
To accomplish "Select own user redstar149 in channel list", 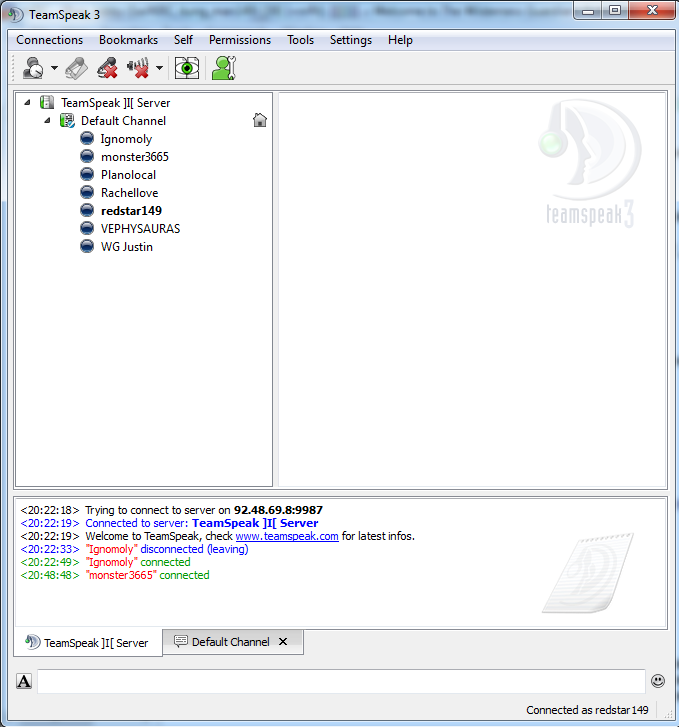I will coord(131,211).
